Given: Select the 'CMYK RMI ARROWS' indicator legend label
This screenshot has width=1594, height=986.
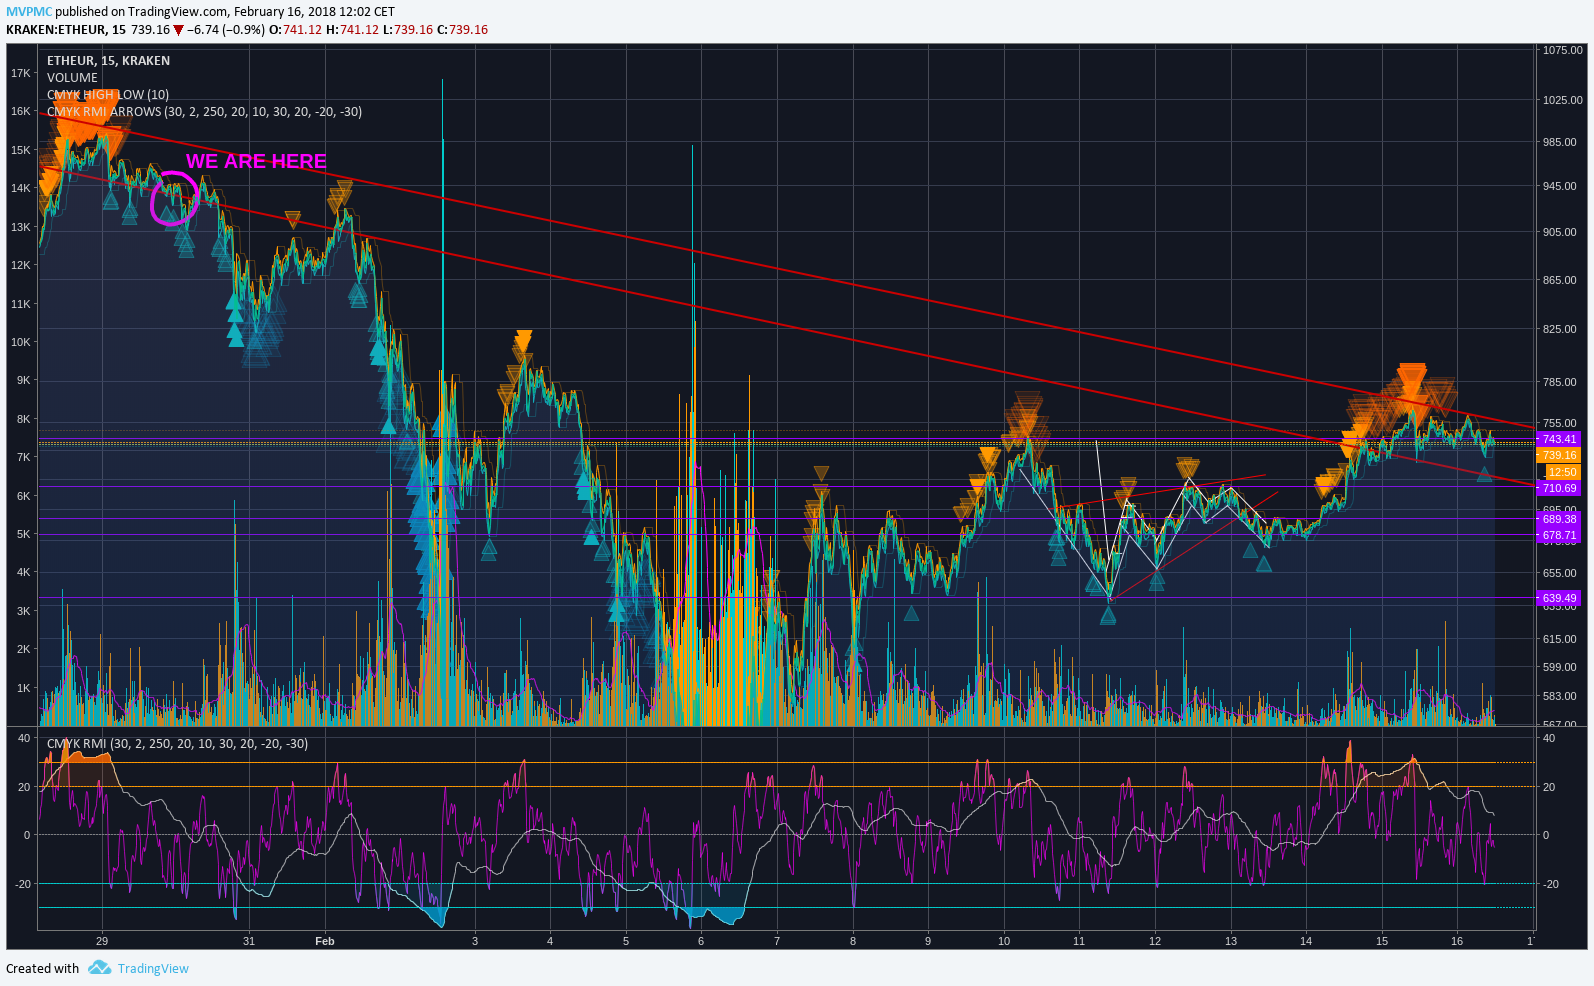Looking at the screenshot, I should click(x=204, y=112).
